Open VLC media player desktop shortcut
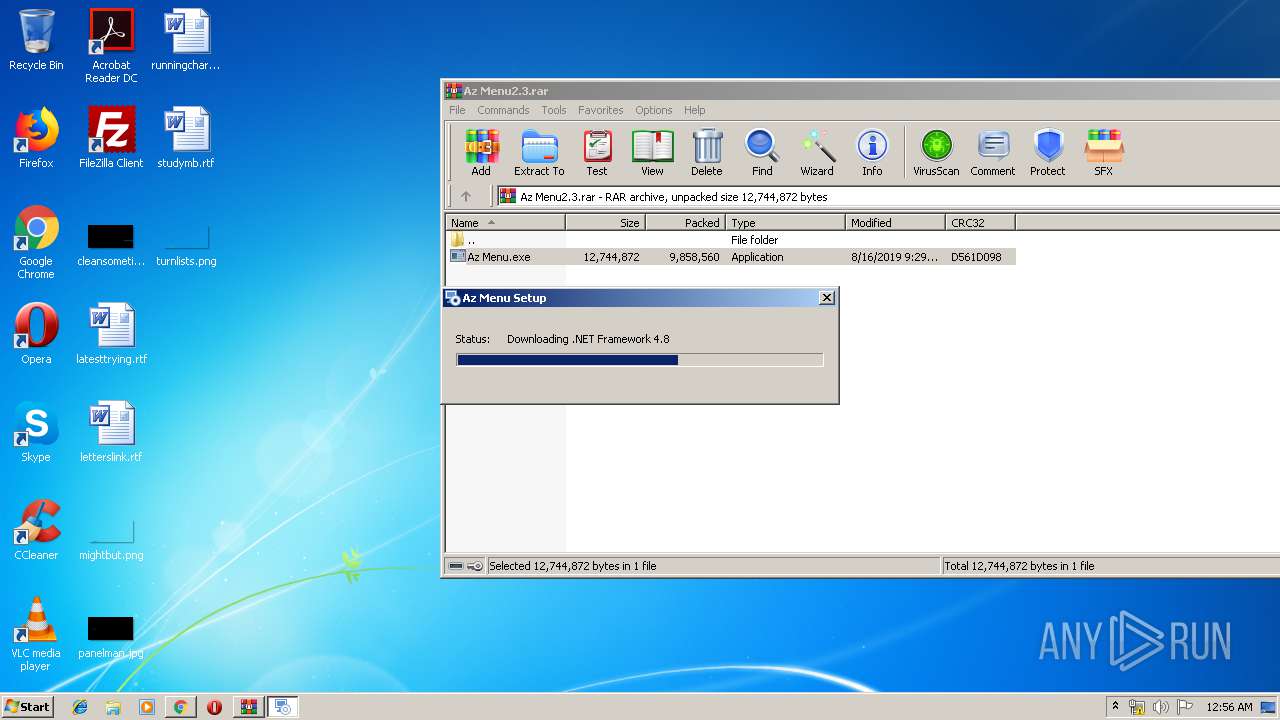The image size is (1280, 720). [36, 634]
